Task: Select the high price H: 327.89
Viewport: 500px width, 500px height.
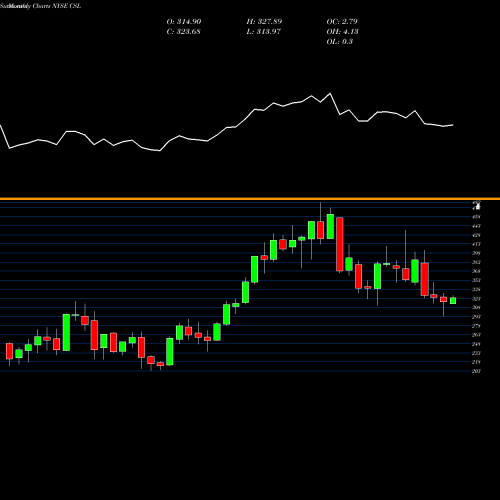Action: (x=264, y=21)
